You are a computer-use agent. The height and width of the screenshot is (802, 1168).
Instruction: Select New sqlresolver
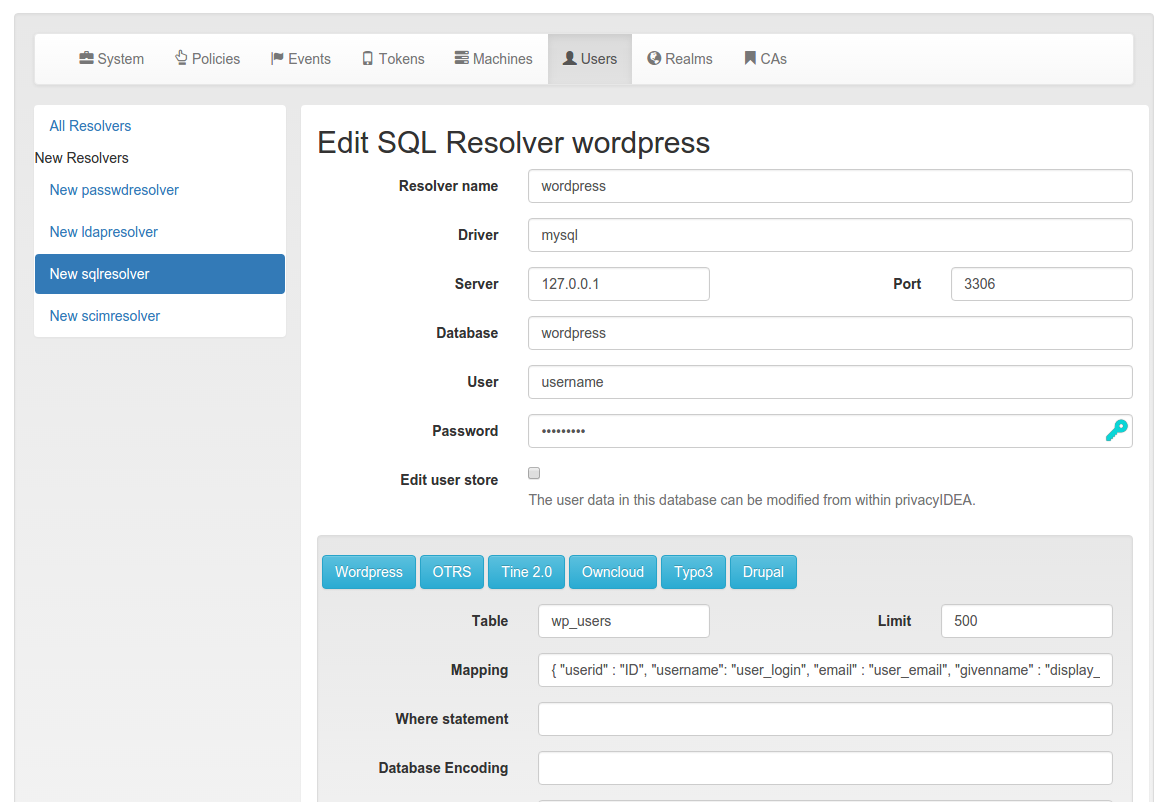pos(159,274)
